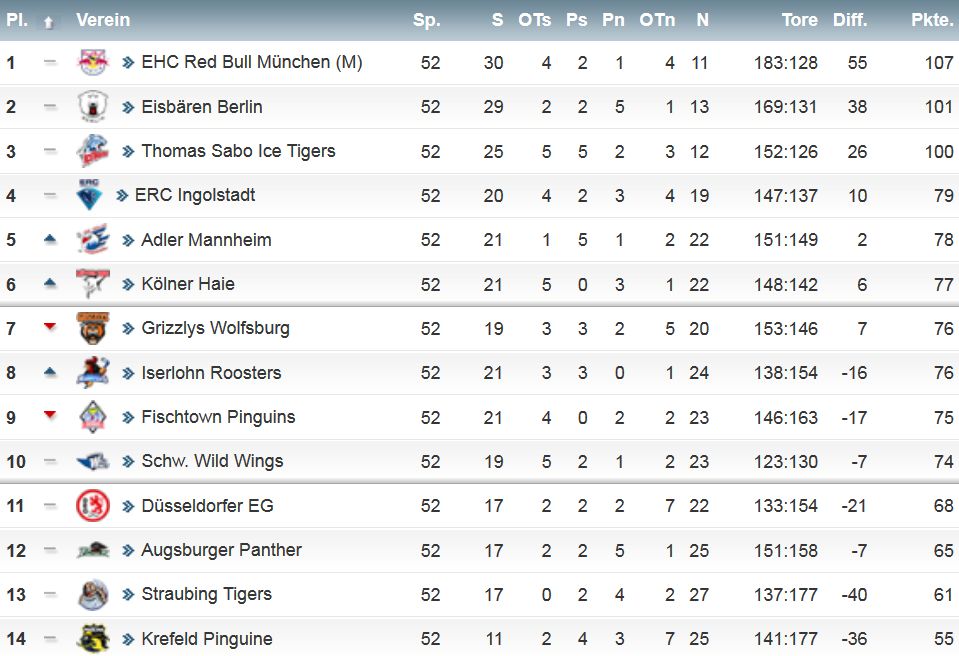Open the Kölner Haie team page
Viewport: 959px width, 656px height.
point(188,284)
